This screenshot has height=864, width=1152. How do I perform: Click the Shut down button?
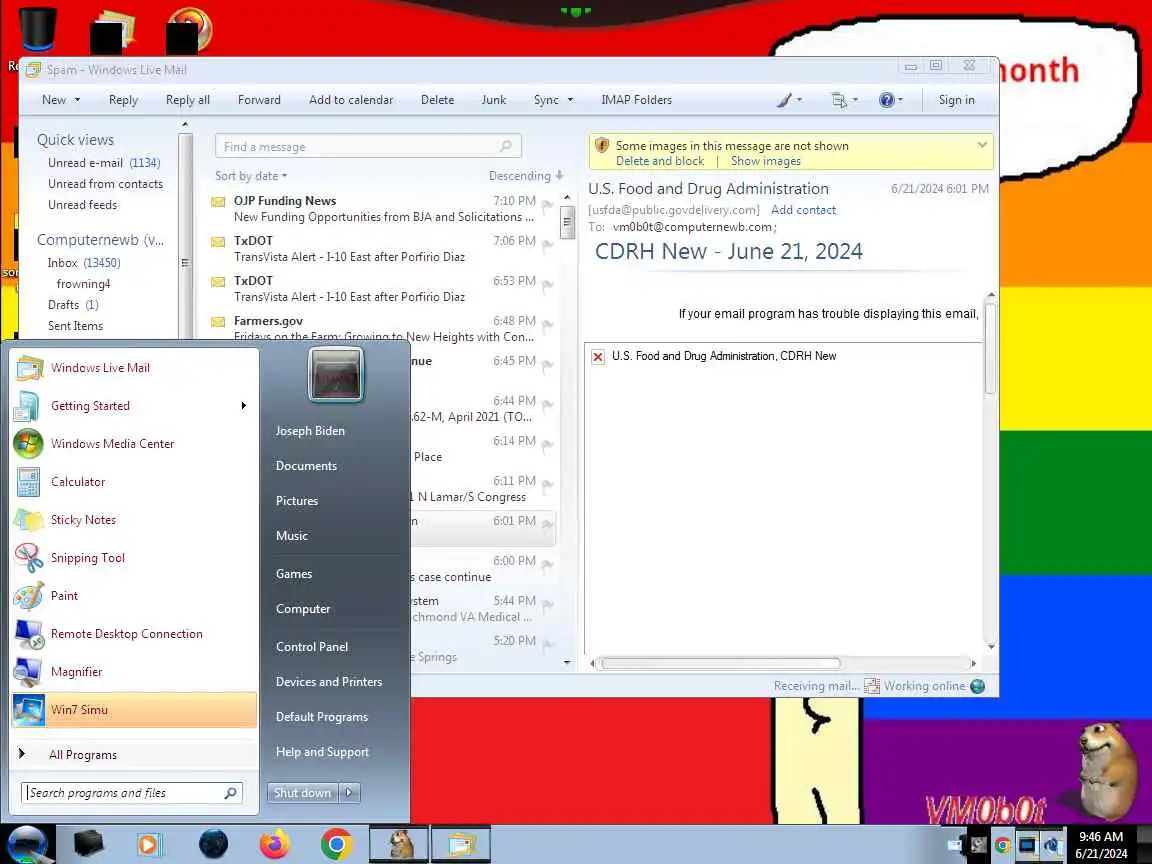pos(303,793)
